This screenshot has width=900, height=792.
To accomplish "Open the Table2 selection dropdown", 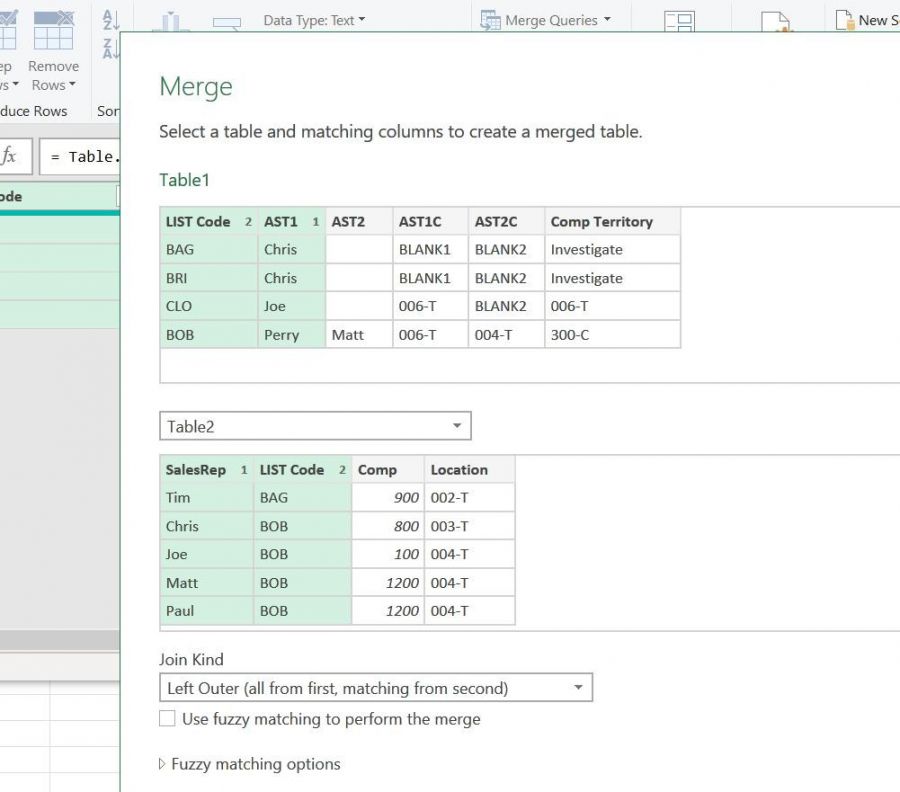I will click(315, 426).
